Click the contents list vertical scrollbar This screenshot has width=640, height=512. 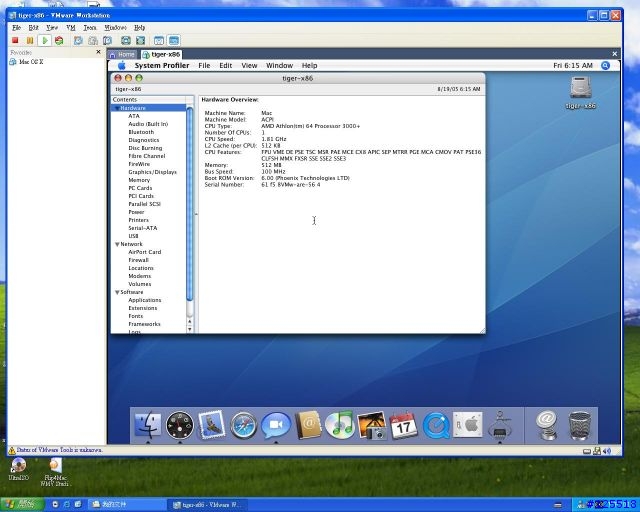190,204
